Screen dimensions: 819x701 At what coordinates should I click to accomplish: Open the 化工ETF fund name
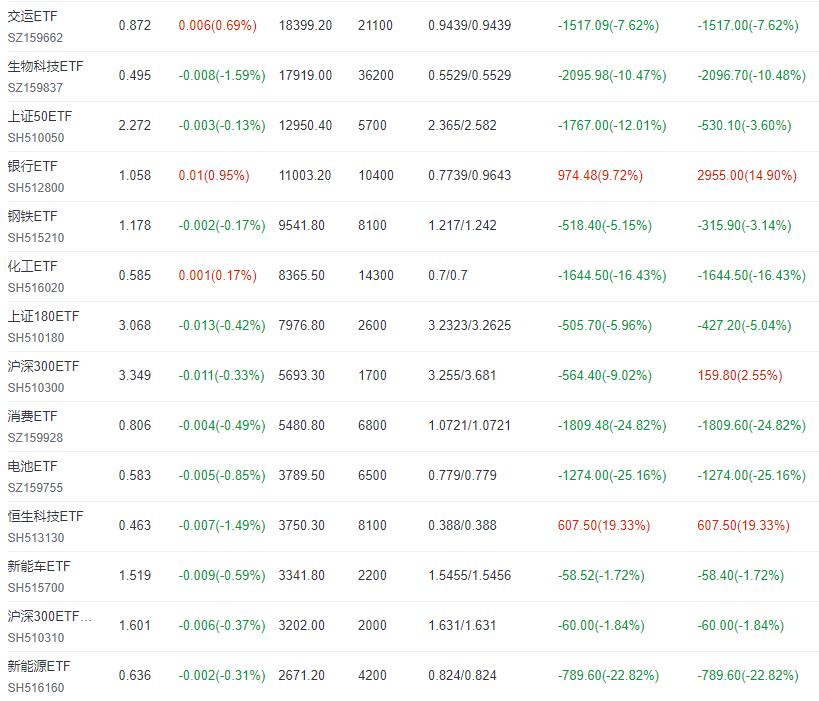pos(32,267)
